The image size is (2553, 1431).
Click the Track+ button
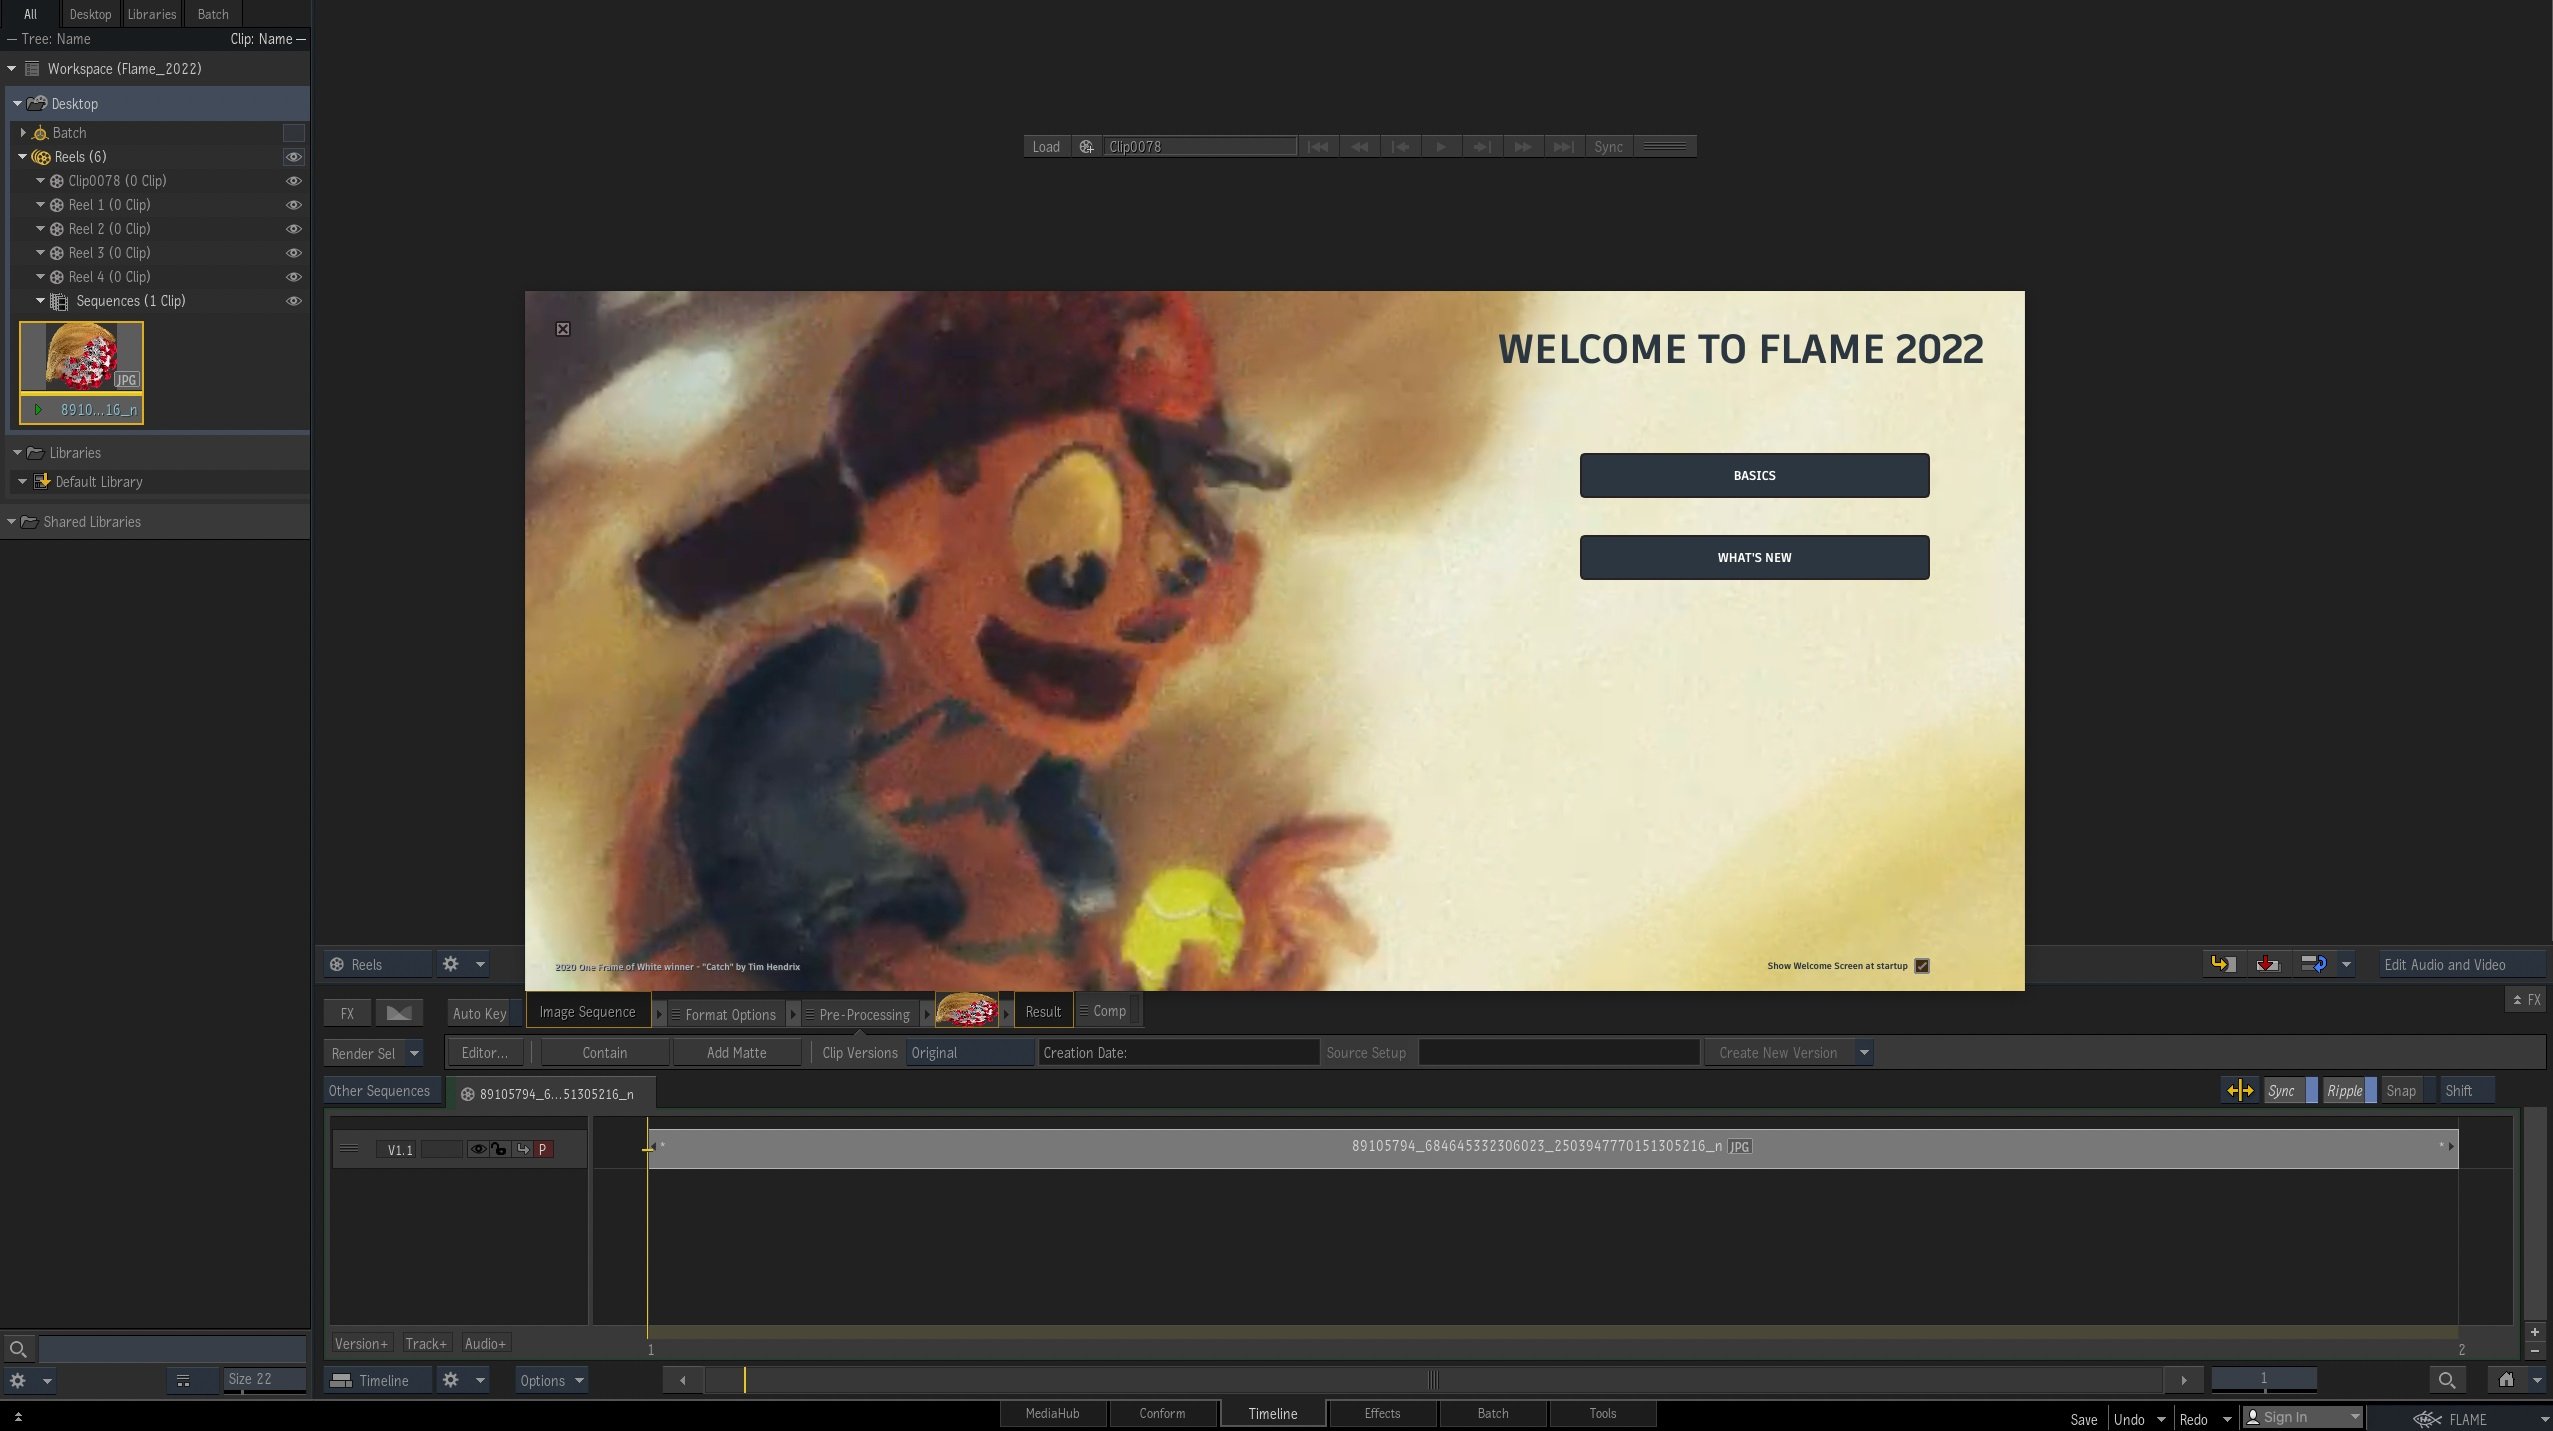tap(426, 1344)
